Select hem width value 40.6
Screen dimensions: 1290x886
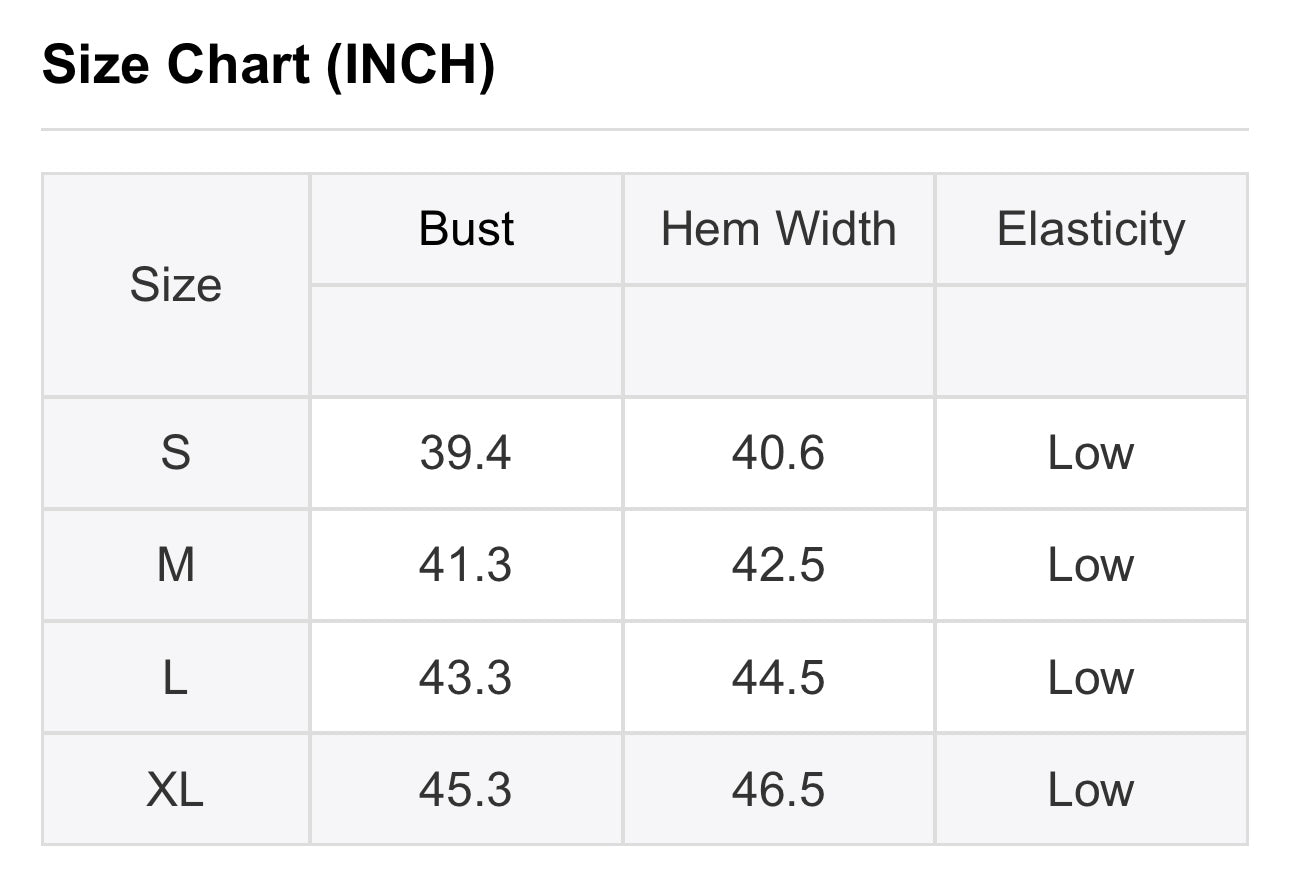click(778, 453)
